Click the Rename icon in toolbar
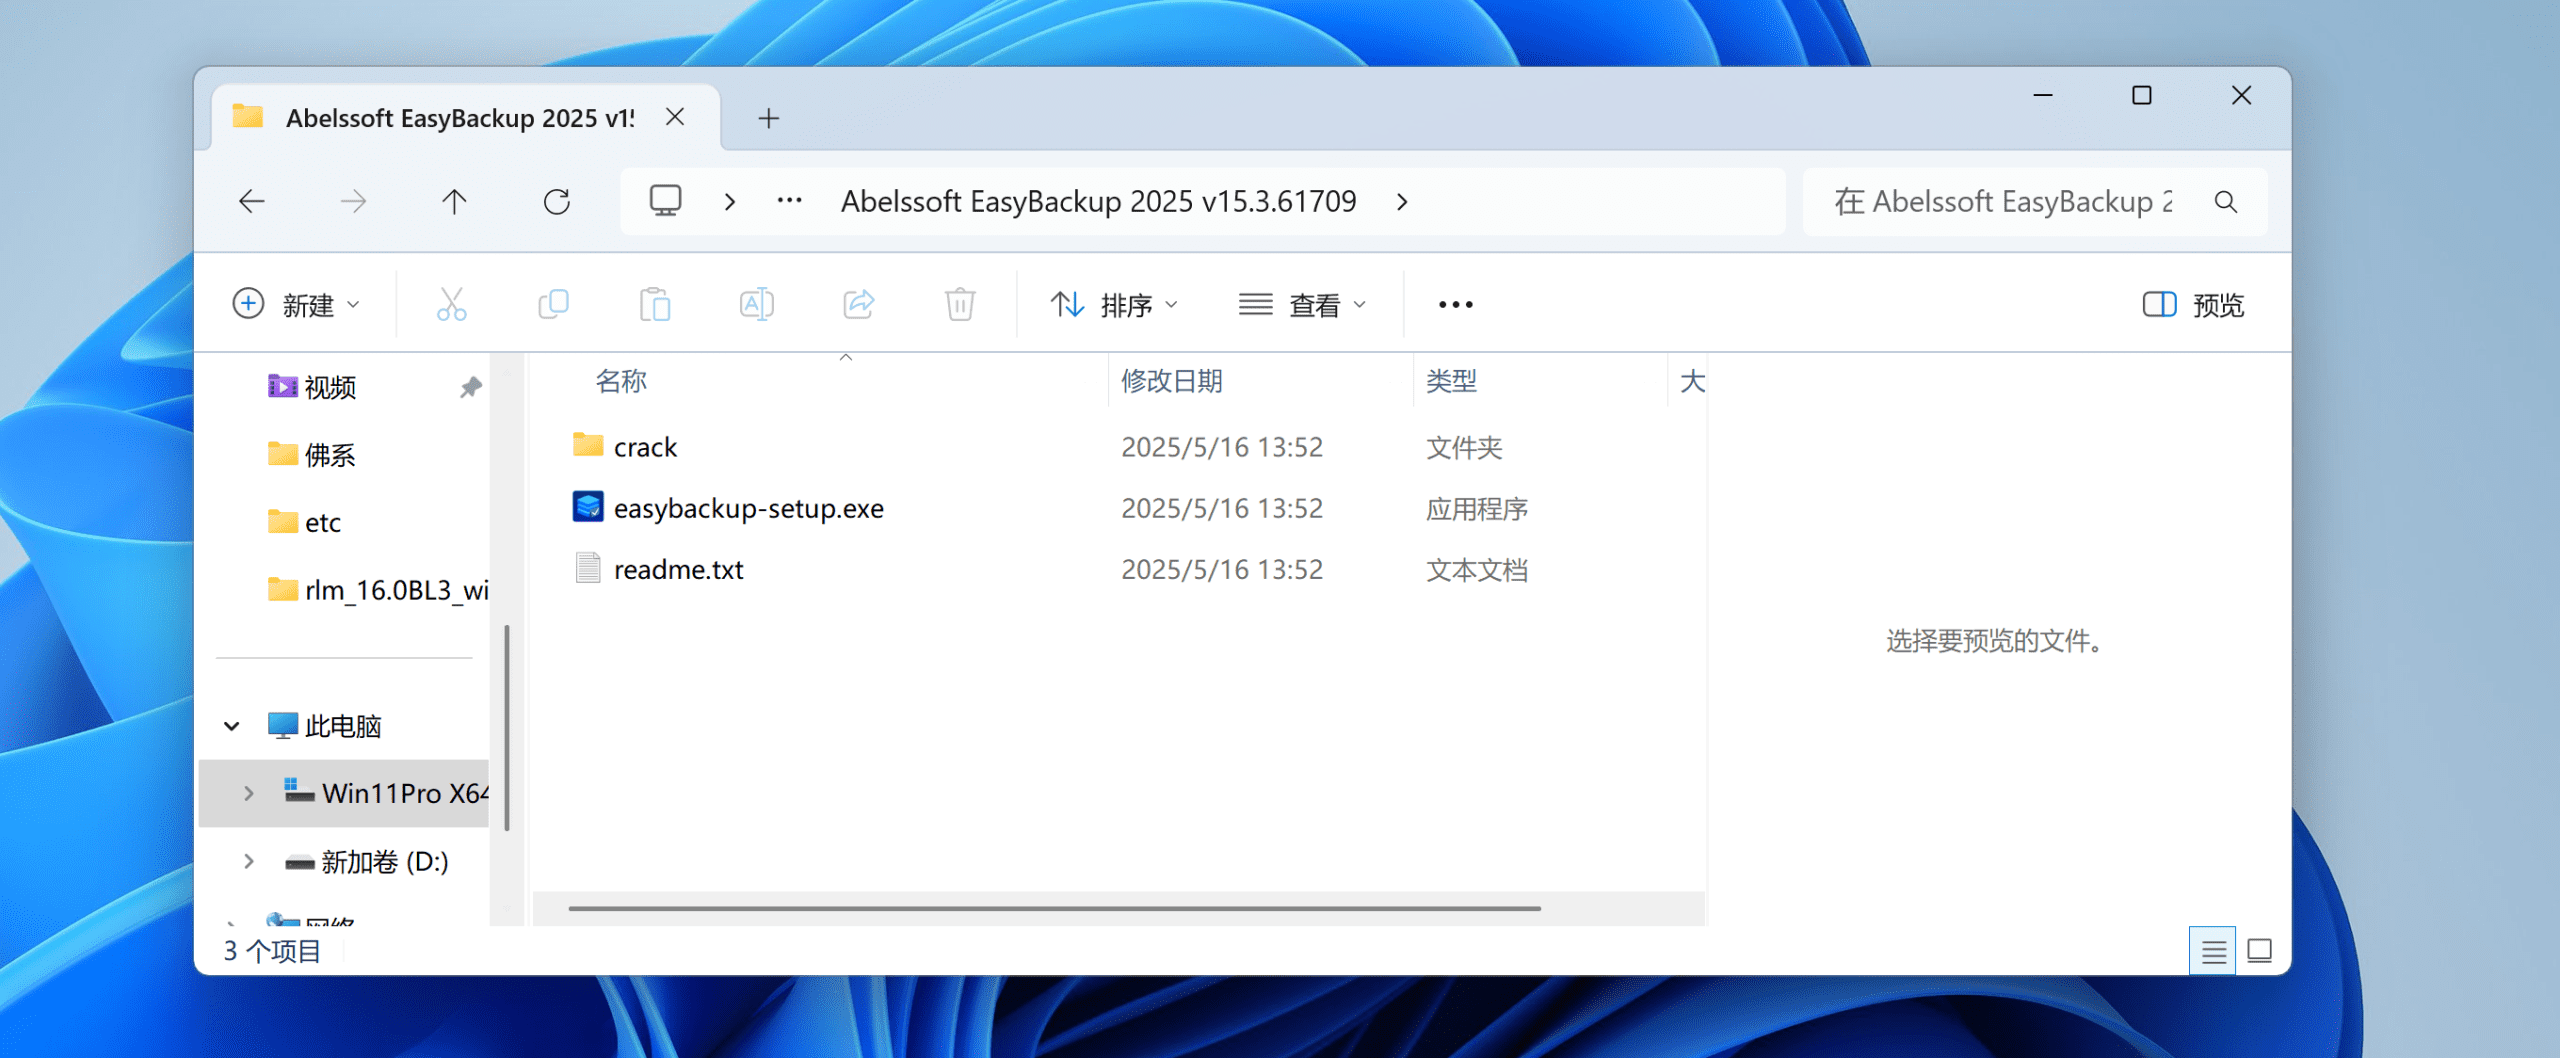Viewport: 2560px width, 1058px height. (756, 304)
